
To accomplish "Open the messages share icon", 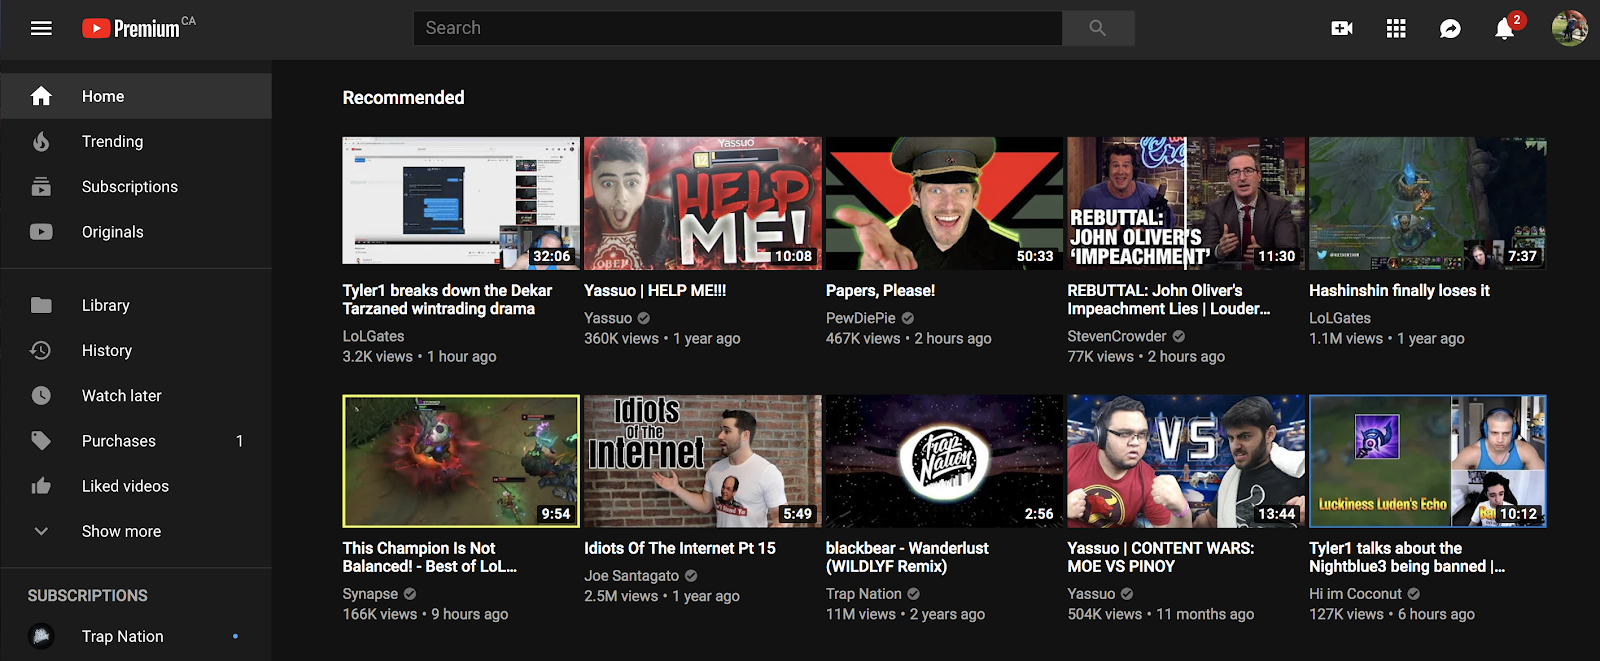I will (1450, 29).
